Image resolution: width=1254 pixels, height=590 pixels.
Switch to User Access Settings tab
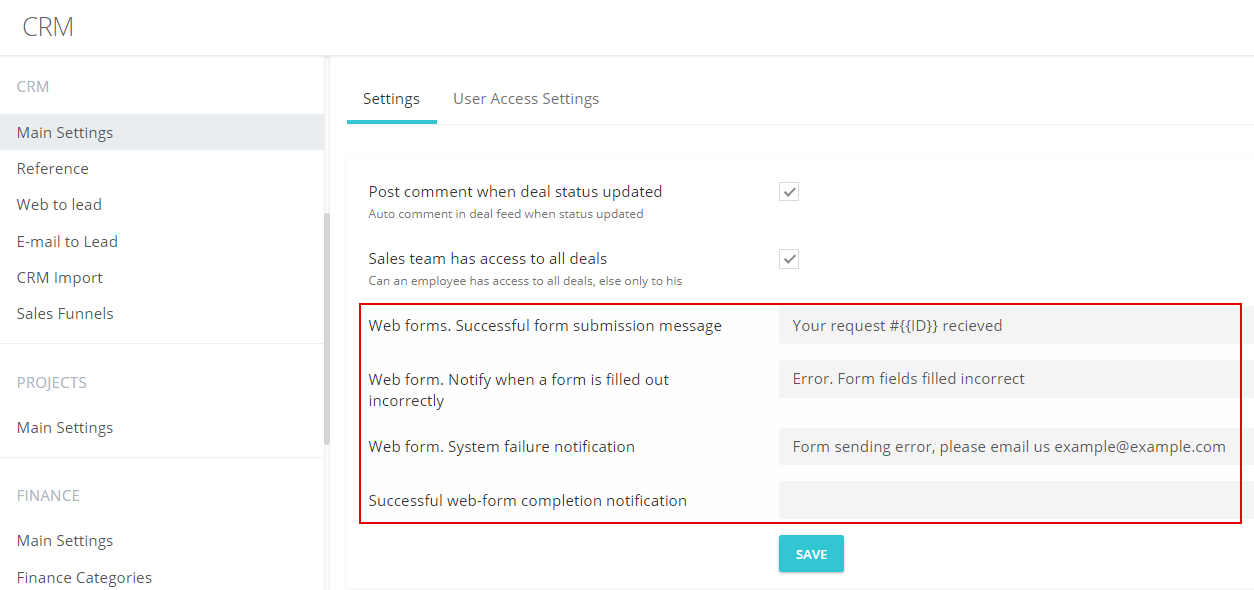click(x=526, y=99)
